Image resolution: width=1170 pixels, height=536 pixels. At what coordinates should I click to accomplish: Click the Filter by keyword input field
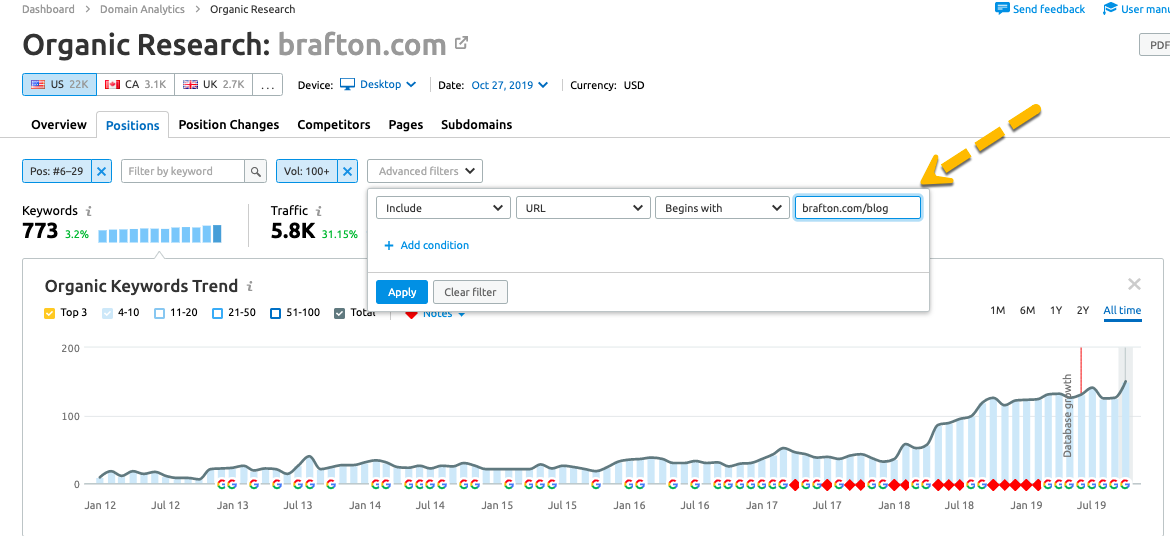click(x=183, y=171)
